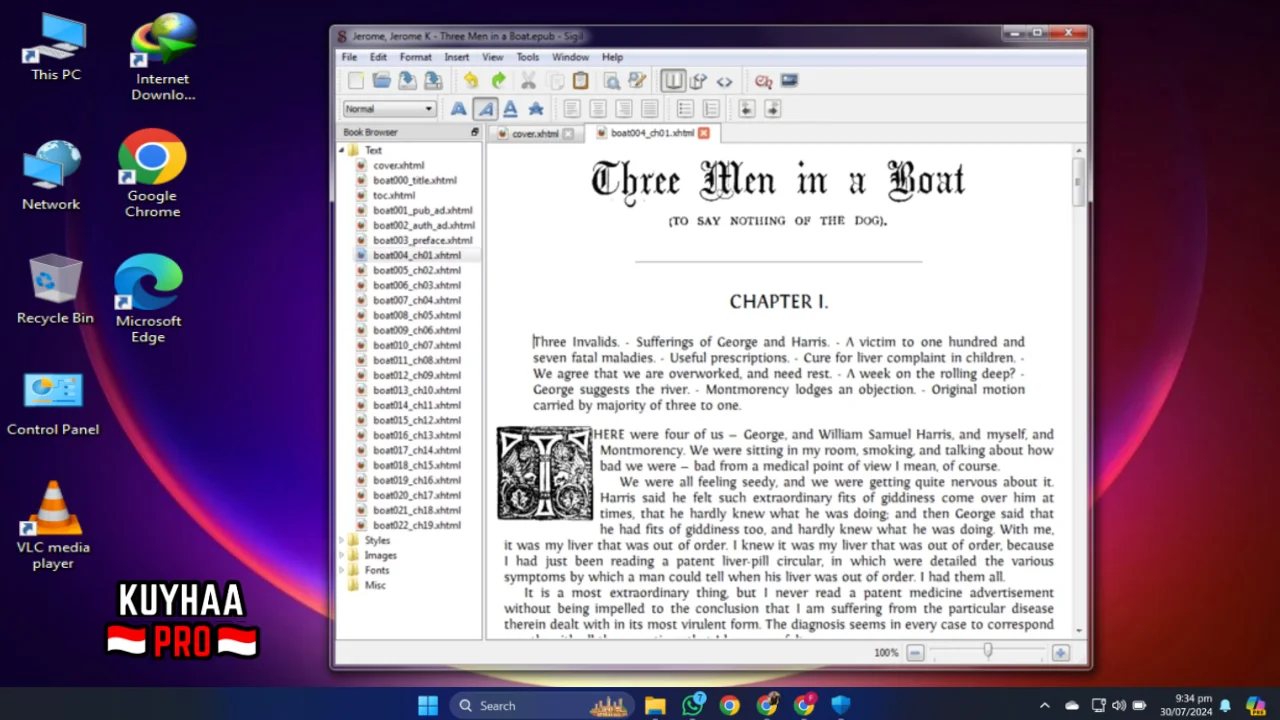Click the Save toolbar icon
Screen dimensions: 1280x720
click(407, 81)
